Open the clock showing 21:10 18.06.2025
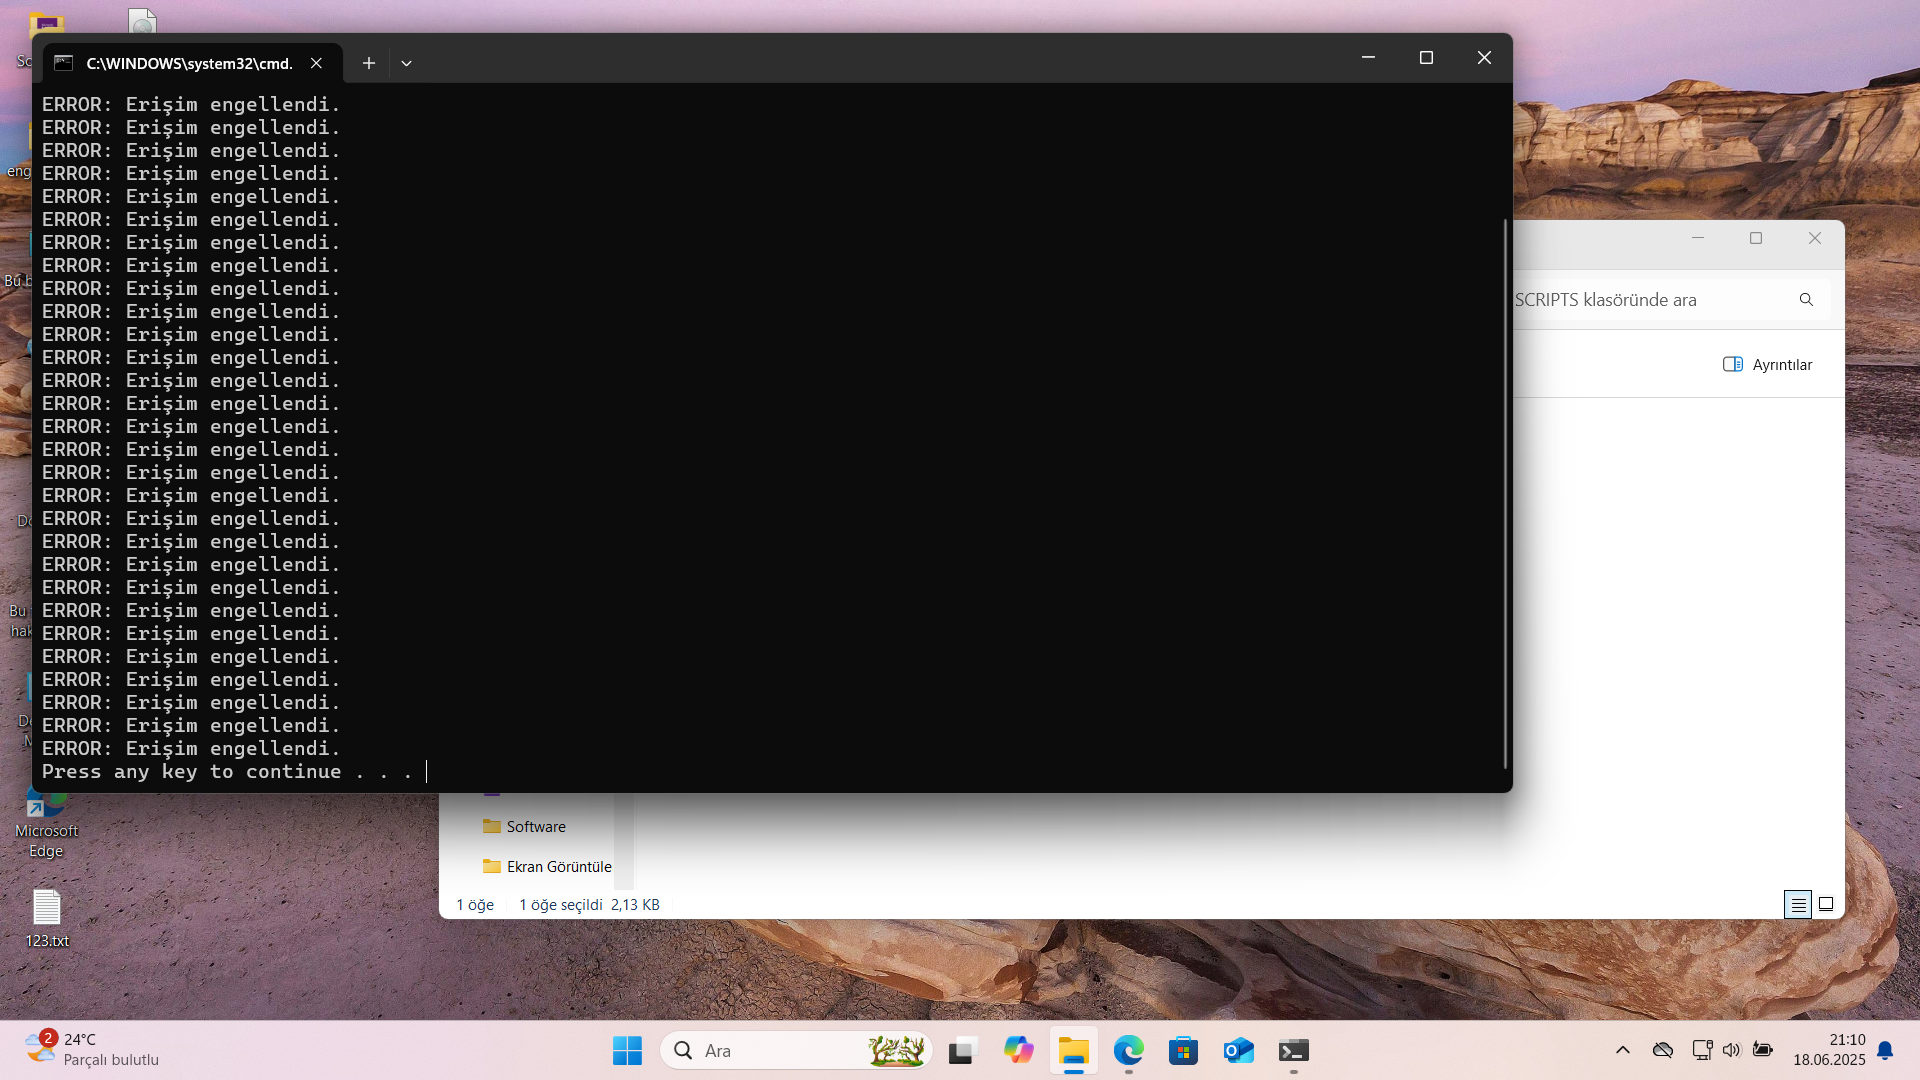Image resolution: width=1920 pixels, height=1080 pixels. [1829, 1050]
